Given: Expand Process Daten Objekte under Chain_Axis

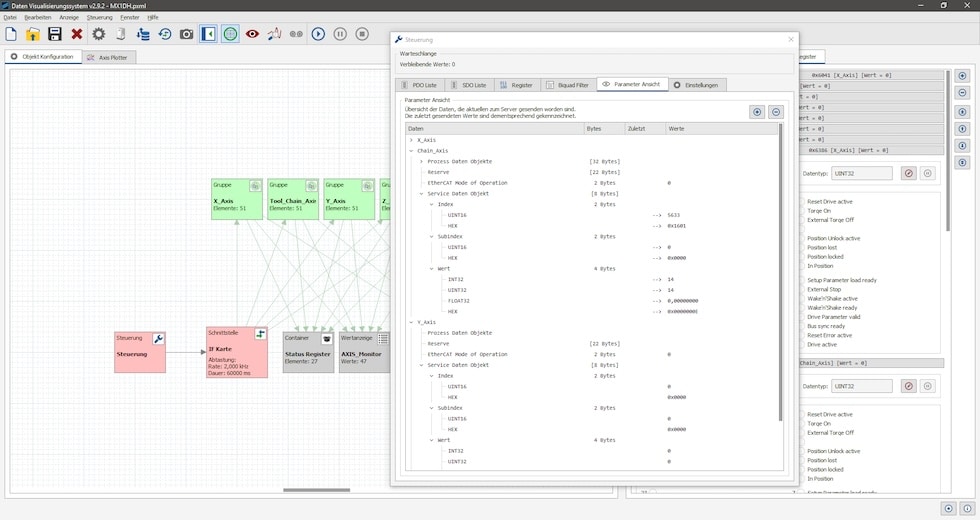Looking at the screenshot, I should pos(421,162).
